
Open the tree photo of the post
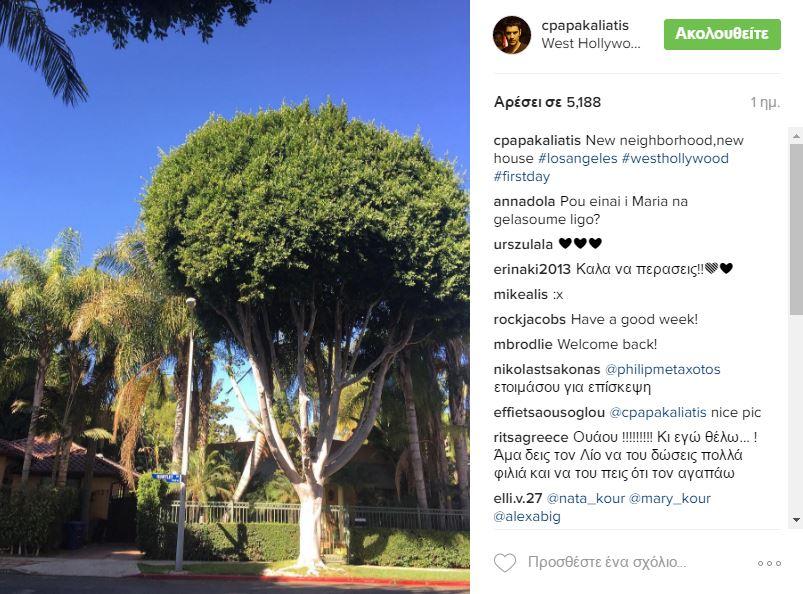coord(235,297)
